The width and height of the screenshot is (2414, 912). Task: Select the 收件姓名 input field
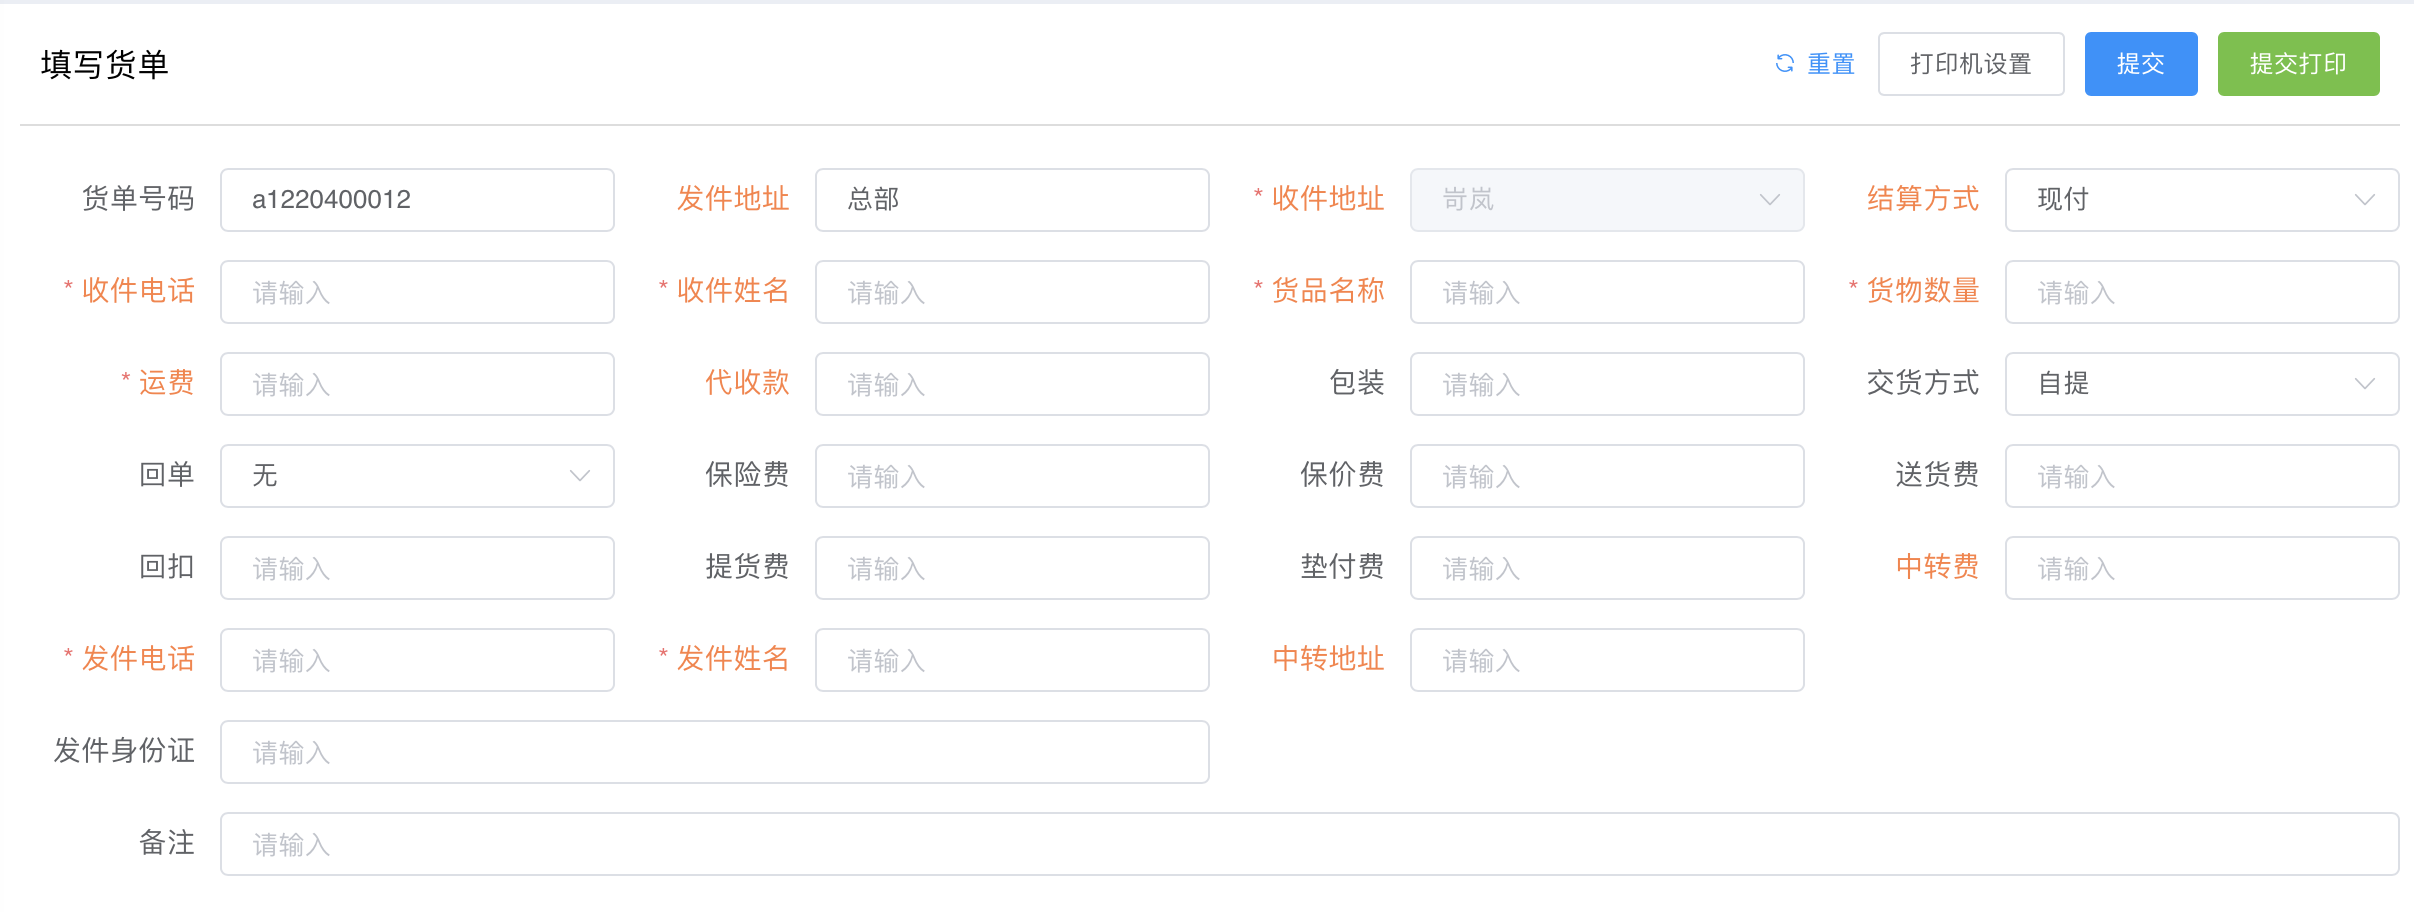1012,292
